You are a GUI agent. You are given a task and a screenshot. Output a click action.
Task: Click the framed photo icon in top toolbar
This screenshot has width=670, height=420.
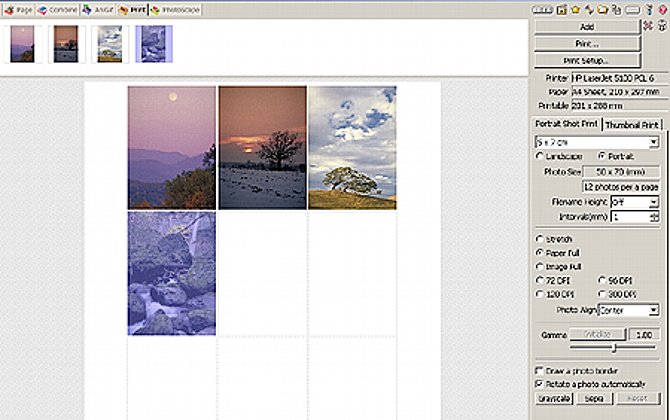click(x=561, y=9)
